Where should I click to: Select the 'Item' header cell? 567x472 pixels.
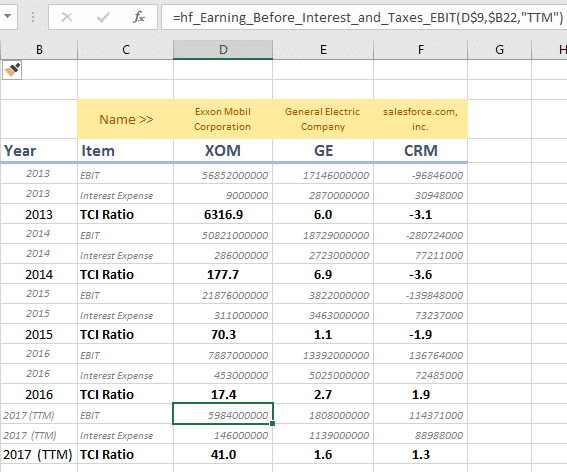[125, 150]
